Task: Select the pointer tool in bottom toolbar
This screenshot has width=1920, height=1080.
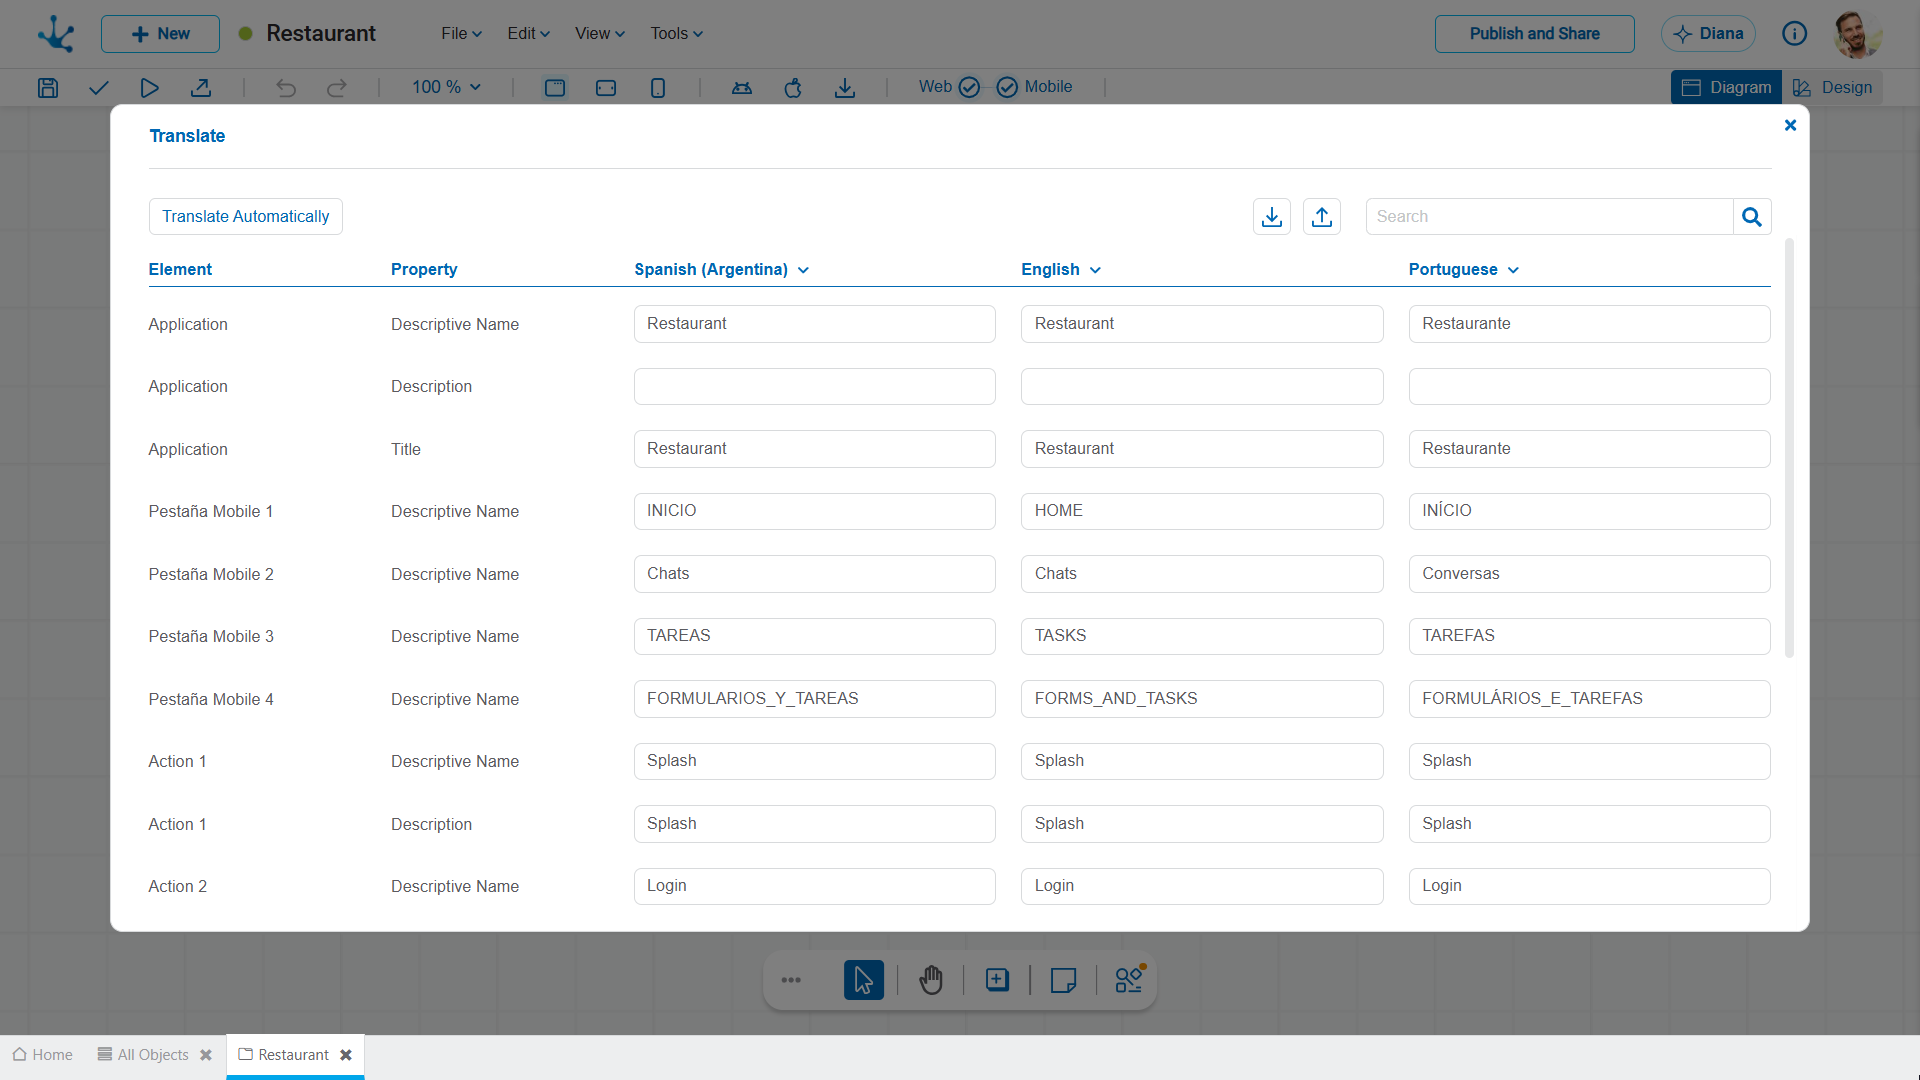Action: pos(864,980)
